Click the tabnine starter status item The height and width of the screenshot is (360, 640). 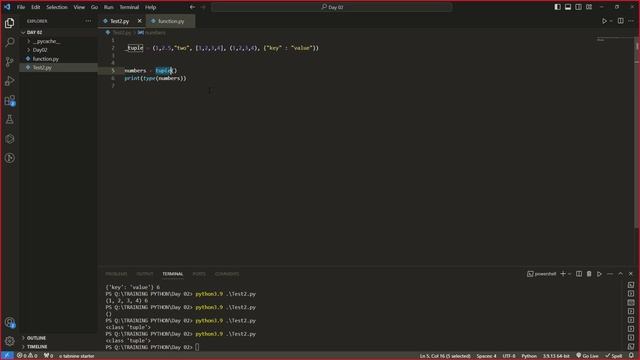[x=77, y=356]
